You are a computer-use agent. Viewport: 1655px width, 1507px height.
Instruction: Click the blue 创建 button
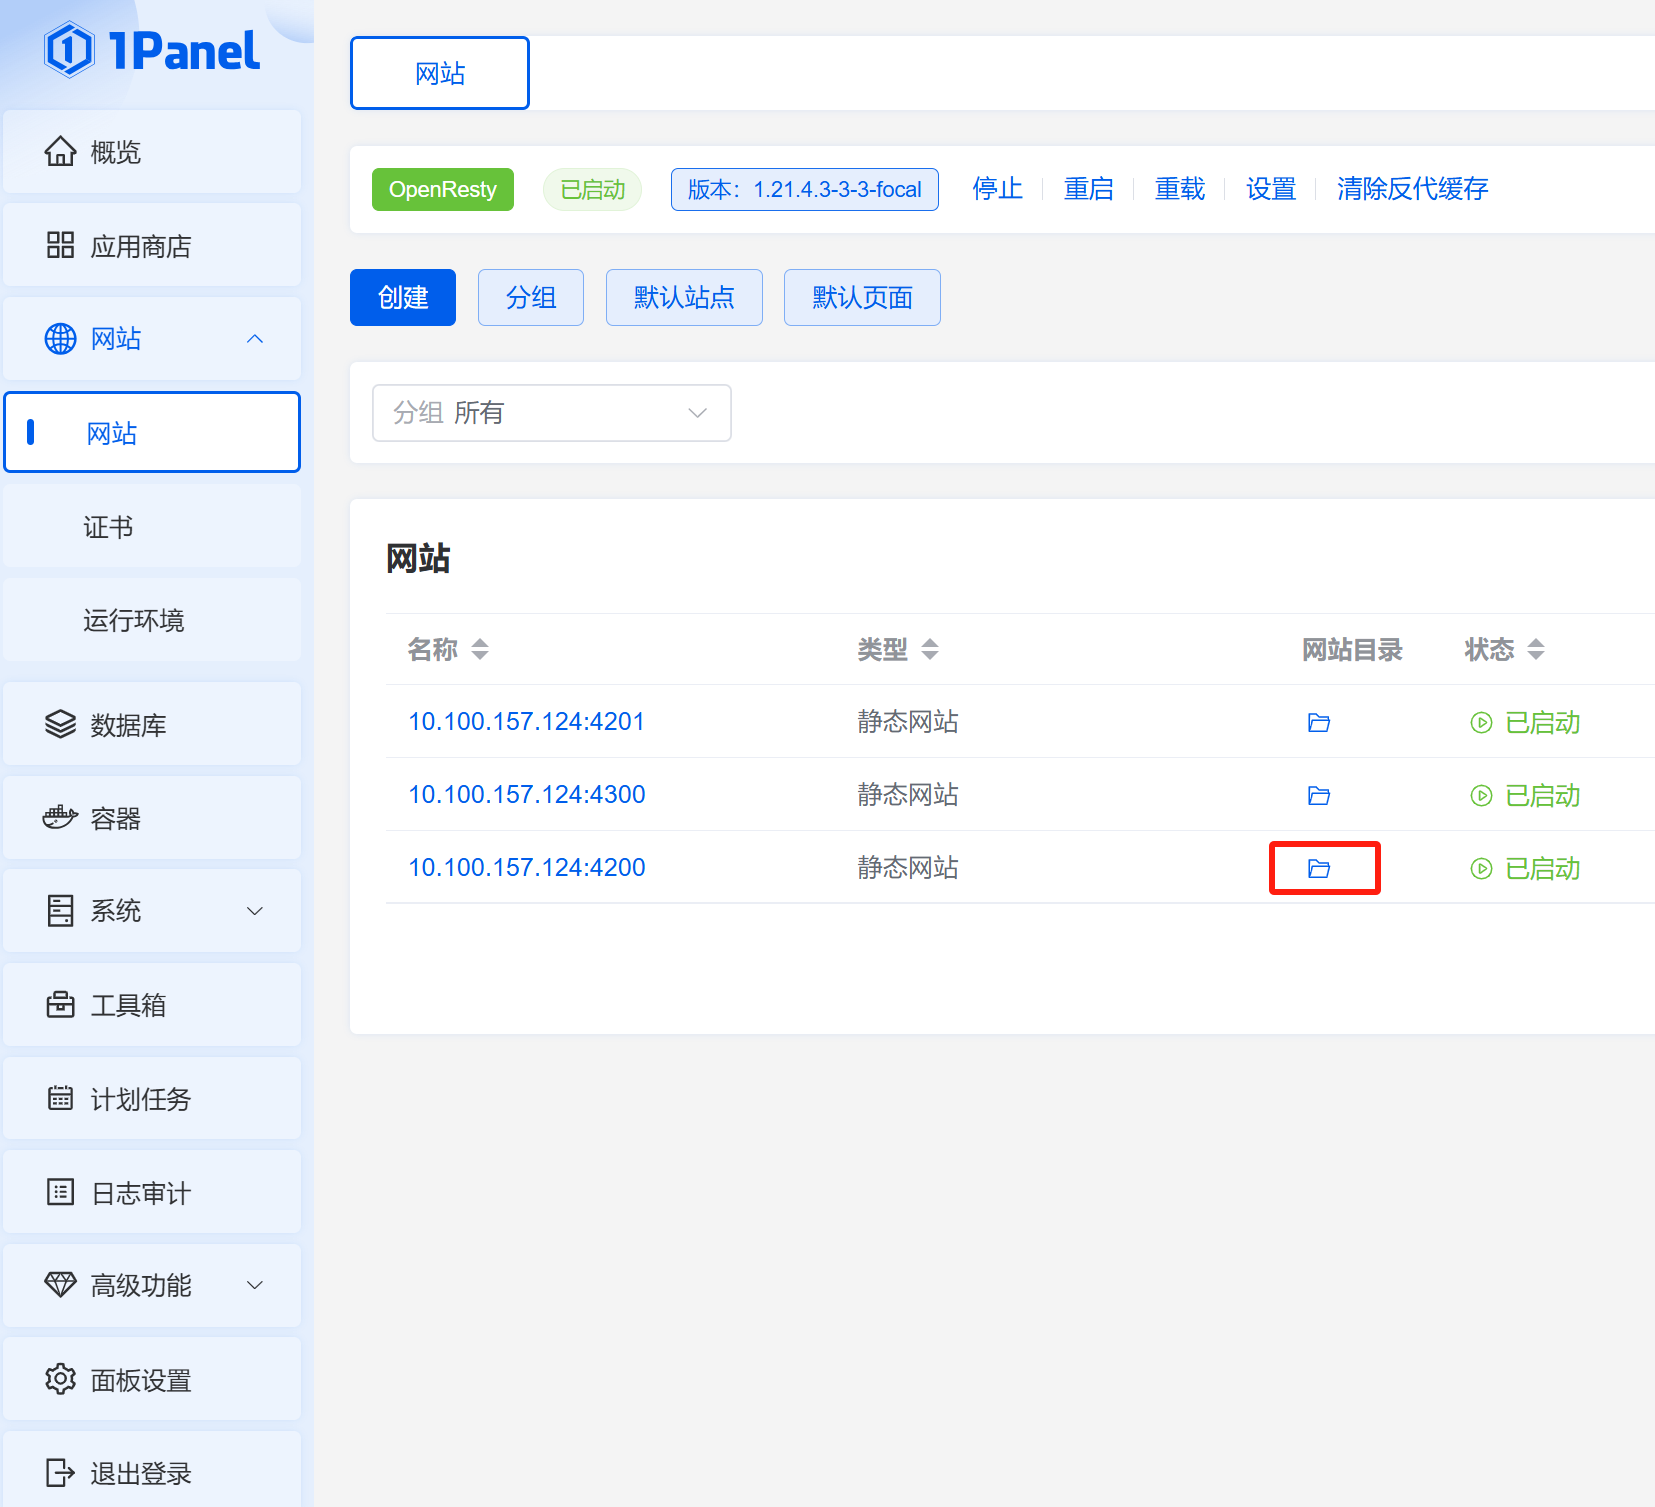pyautogui.click(x=402, y=297)
